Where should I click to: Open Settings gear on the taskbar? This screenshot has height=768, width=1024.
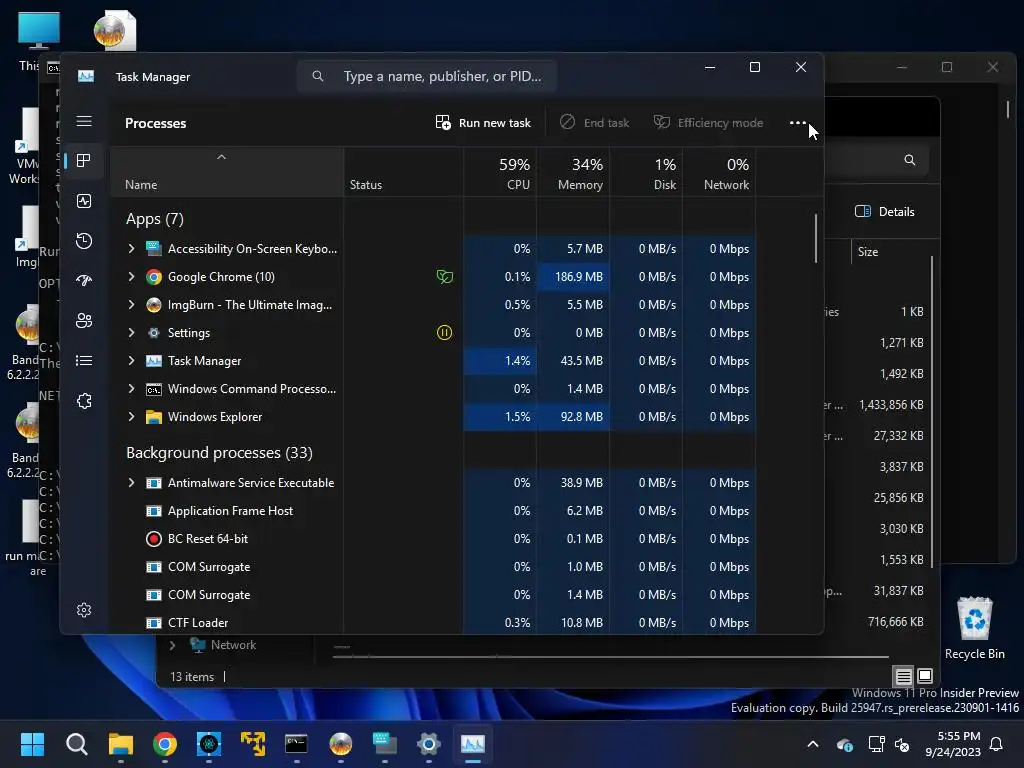pos(428,744)
